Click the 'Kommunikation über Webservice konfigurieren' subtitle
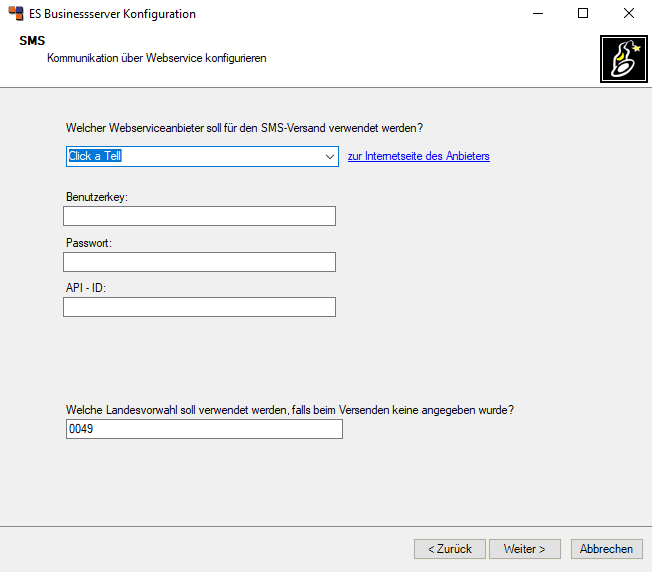652x572 pixels. tap(156, 58)
